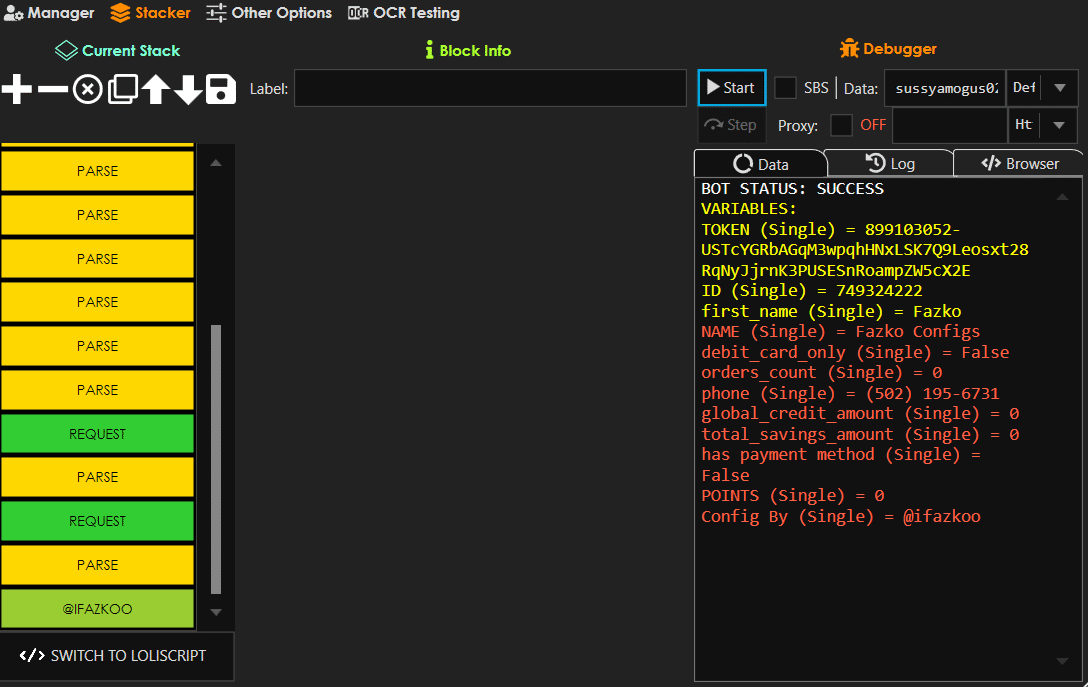The width and height of the screenshot is (1088, 687).
Task: Switch to the Browser tab
Action: [1018, 162]
